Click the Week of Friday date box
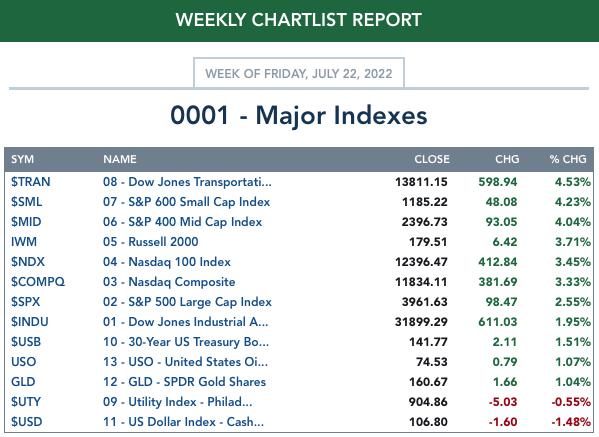Viewport: 599px width, 437px height. 299,73
